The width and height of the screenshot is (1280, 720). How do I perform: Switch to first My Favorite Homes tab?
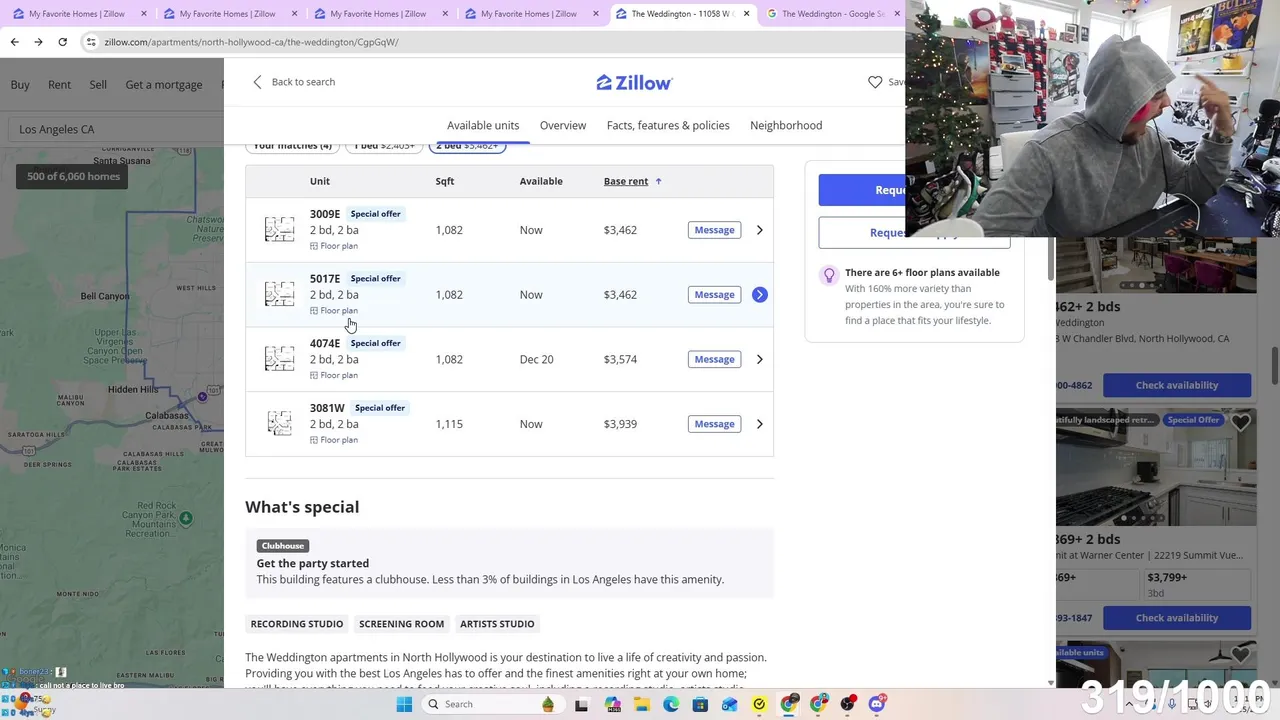[77, 14]
